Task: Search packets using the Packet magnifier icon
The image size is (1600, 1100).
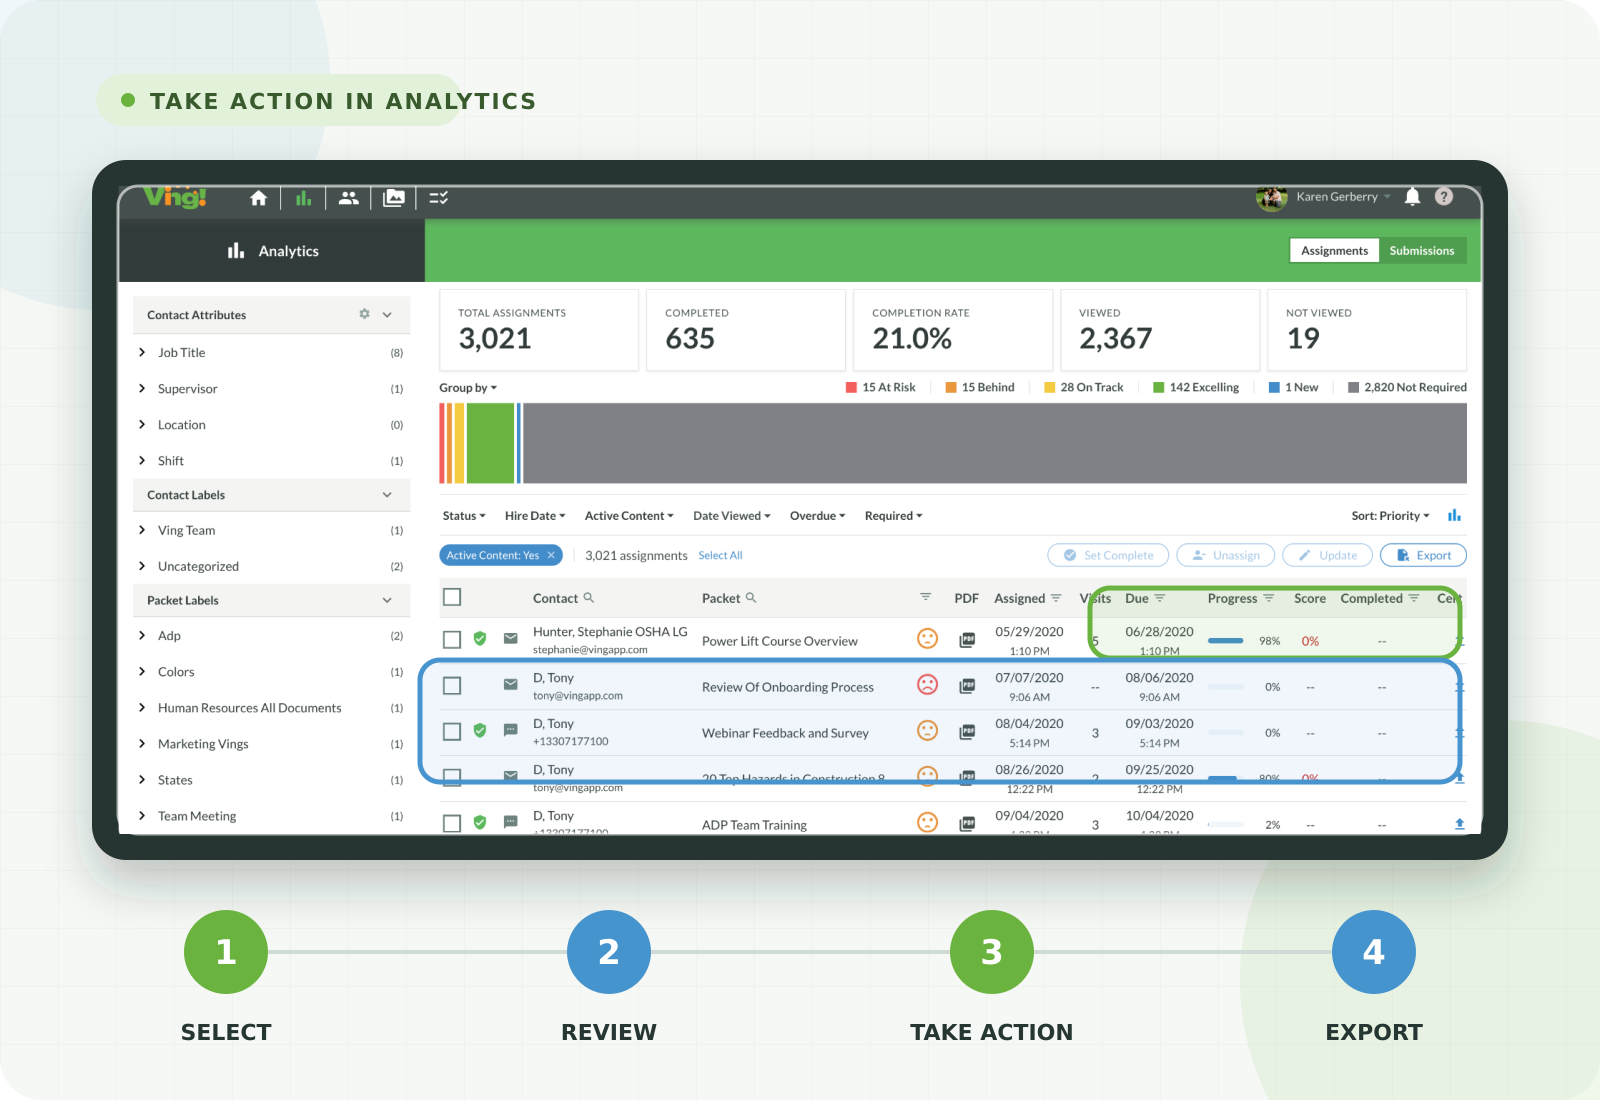Action: click(751, 597)
